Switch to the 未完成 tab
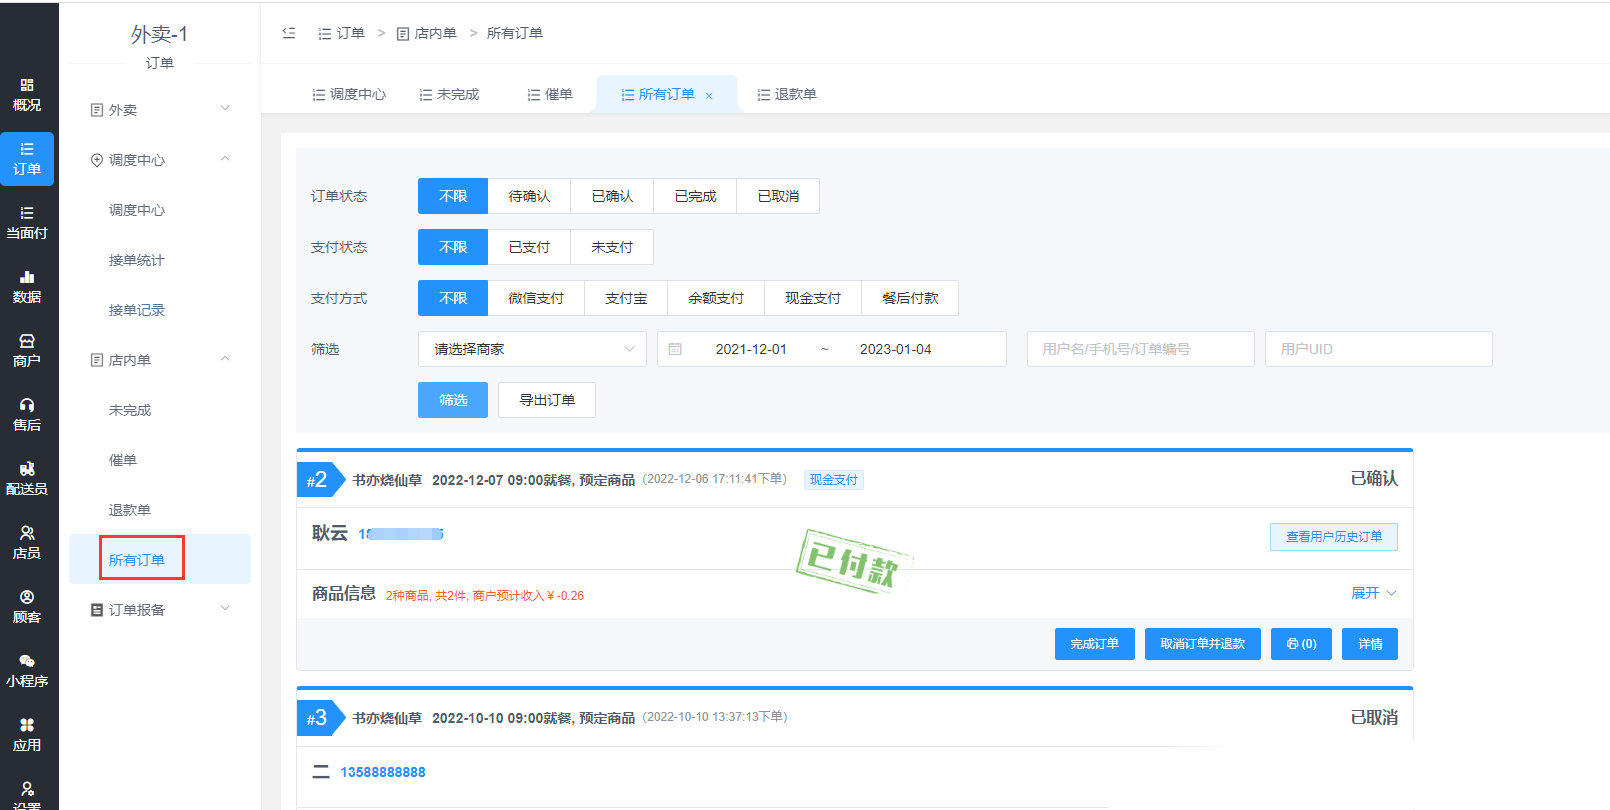Viewport: 1610px width, 810px height. pyautogui.click(x=449, y=94)
